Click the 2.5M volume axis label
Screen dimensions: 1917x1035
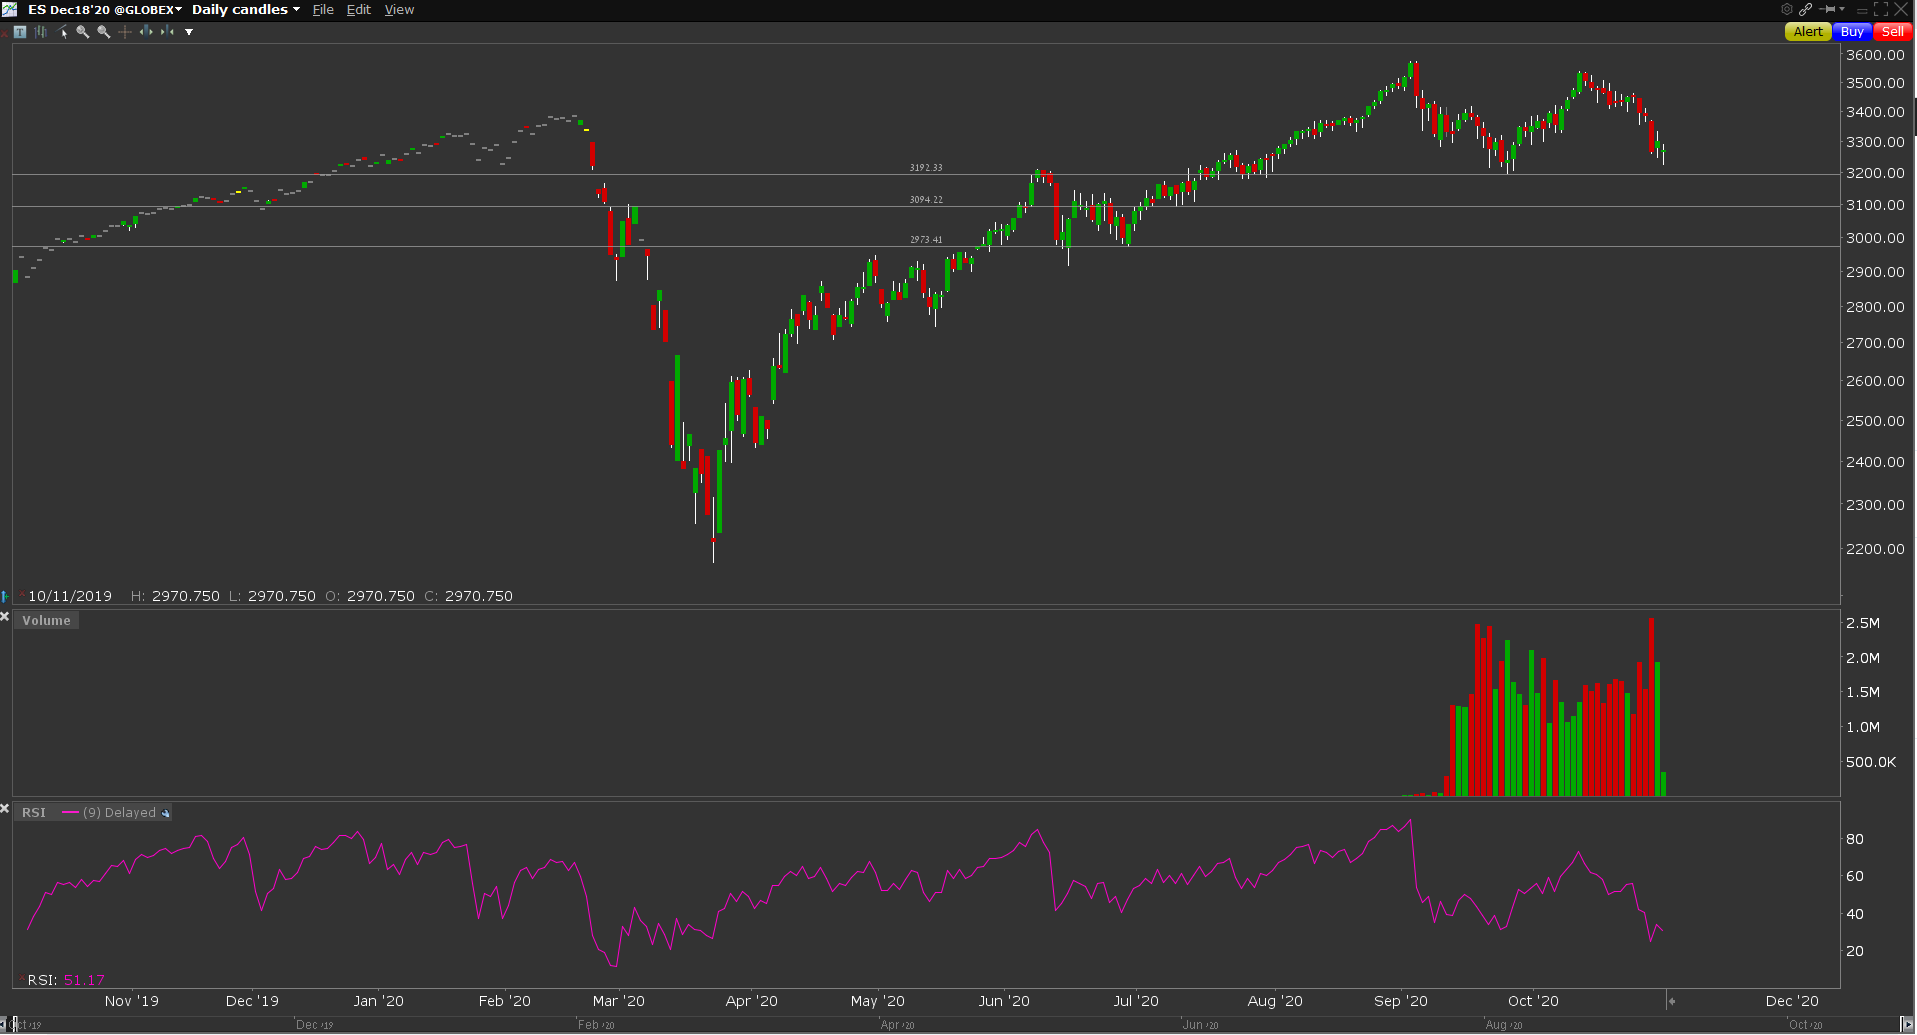click(1863, 623)
